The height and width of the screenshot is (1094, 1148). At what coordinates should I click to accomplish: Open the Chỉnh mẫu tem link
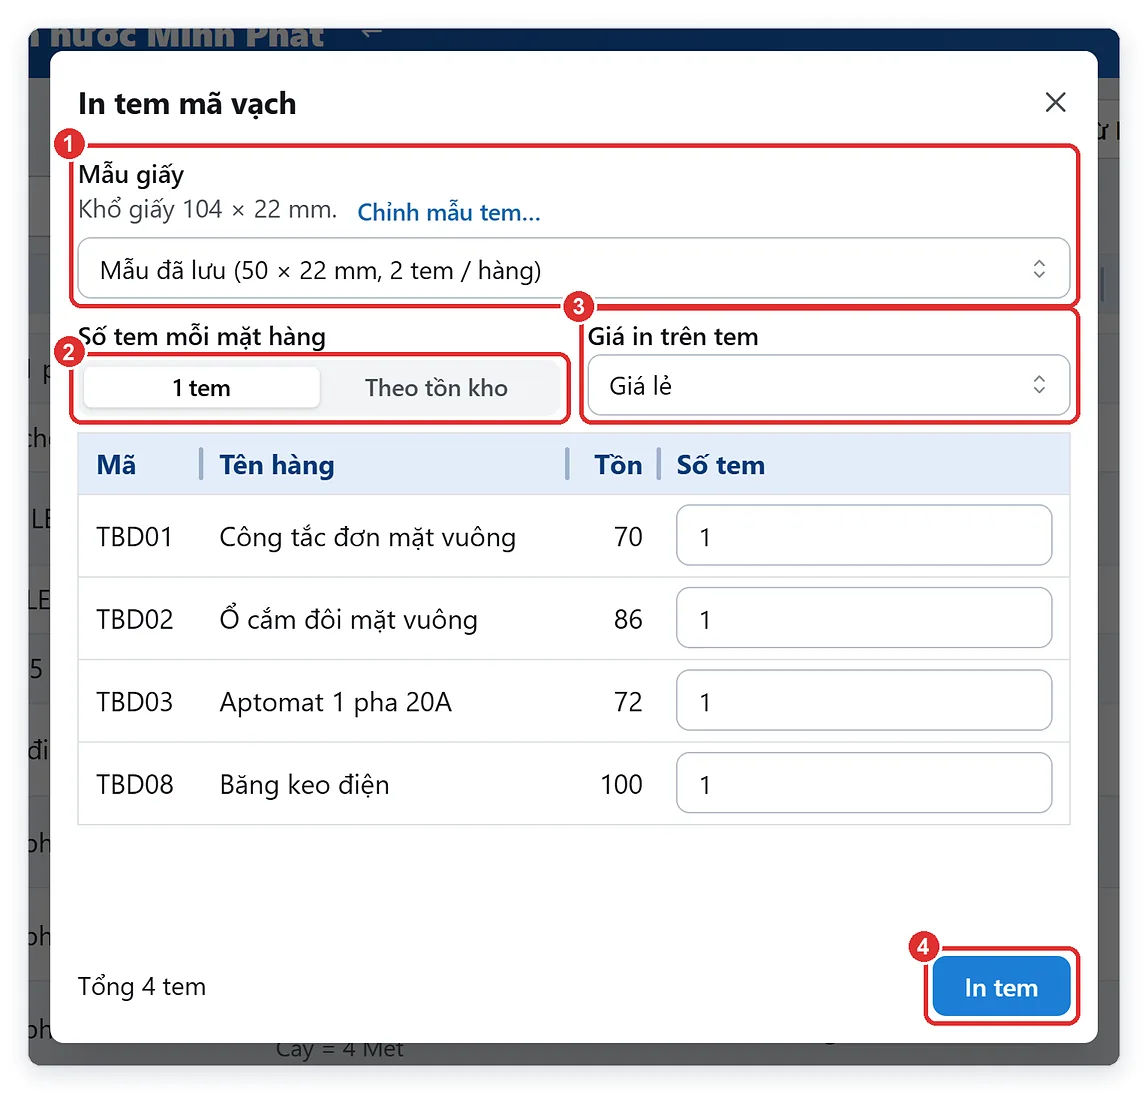(x=449, y=212)
